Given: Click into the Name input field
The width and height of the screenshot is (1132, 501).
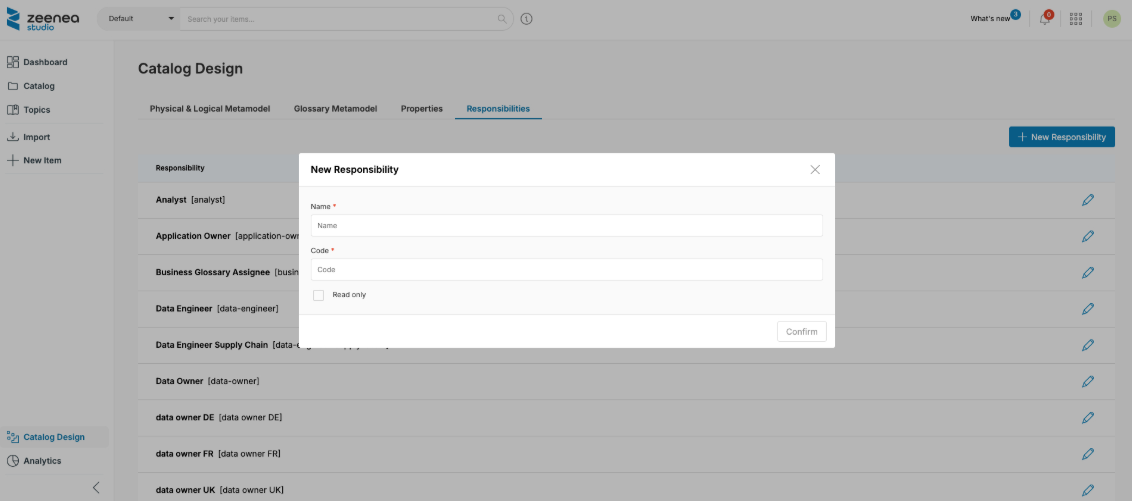Looking at the screenshot, I should coord(566,226).
